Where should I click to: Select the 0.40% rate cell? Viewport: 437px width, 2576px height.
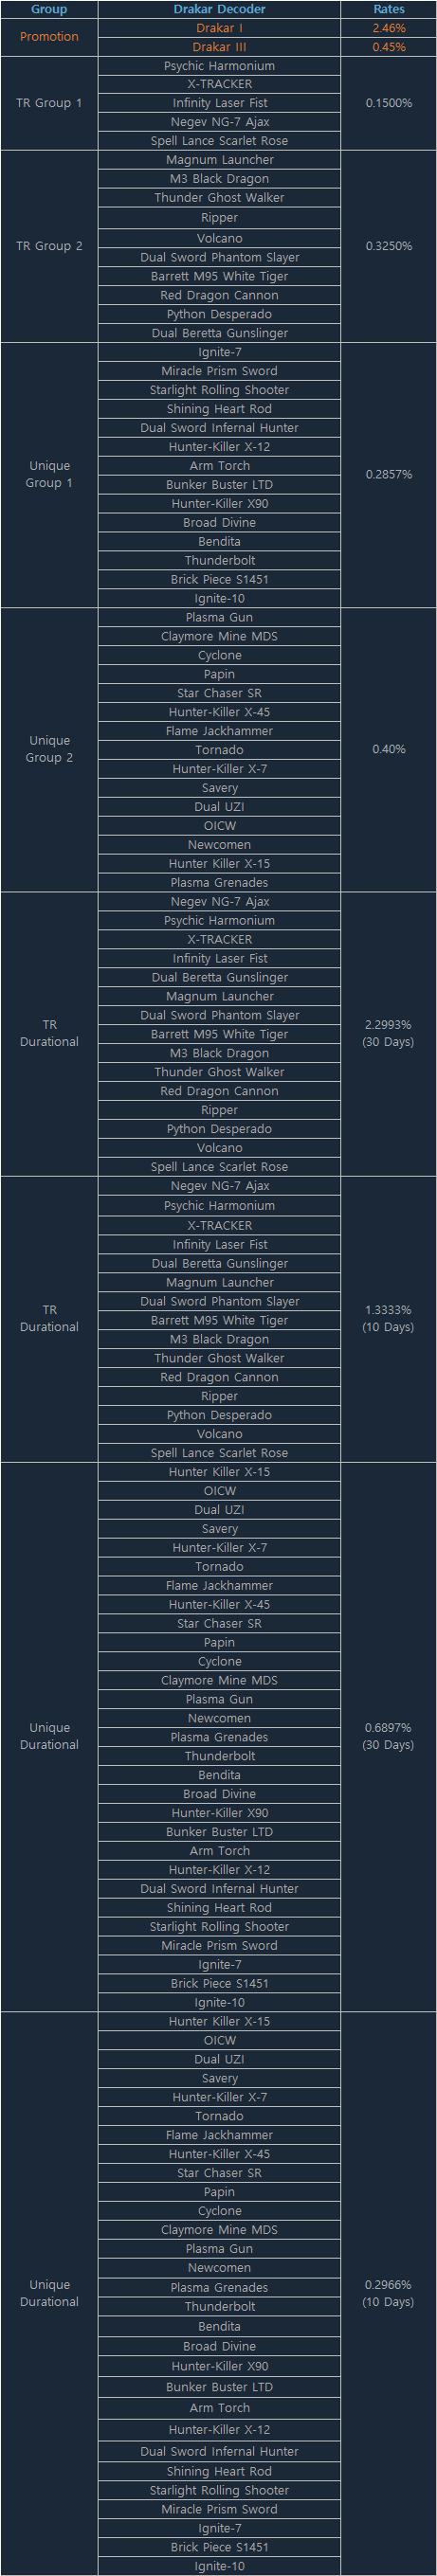(x=389, y=750)
